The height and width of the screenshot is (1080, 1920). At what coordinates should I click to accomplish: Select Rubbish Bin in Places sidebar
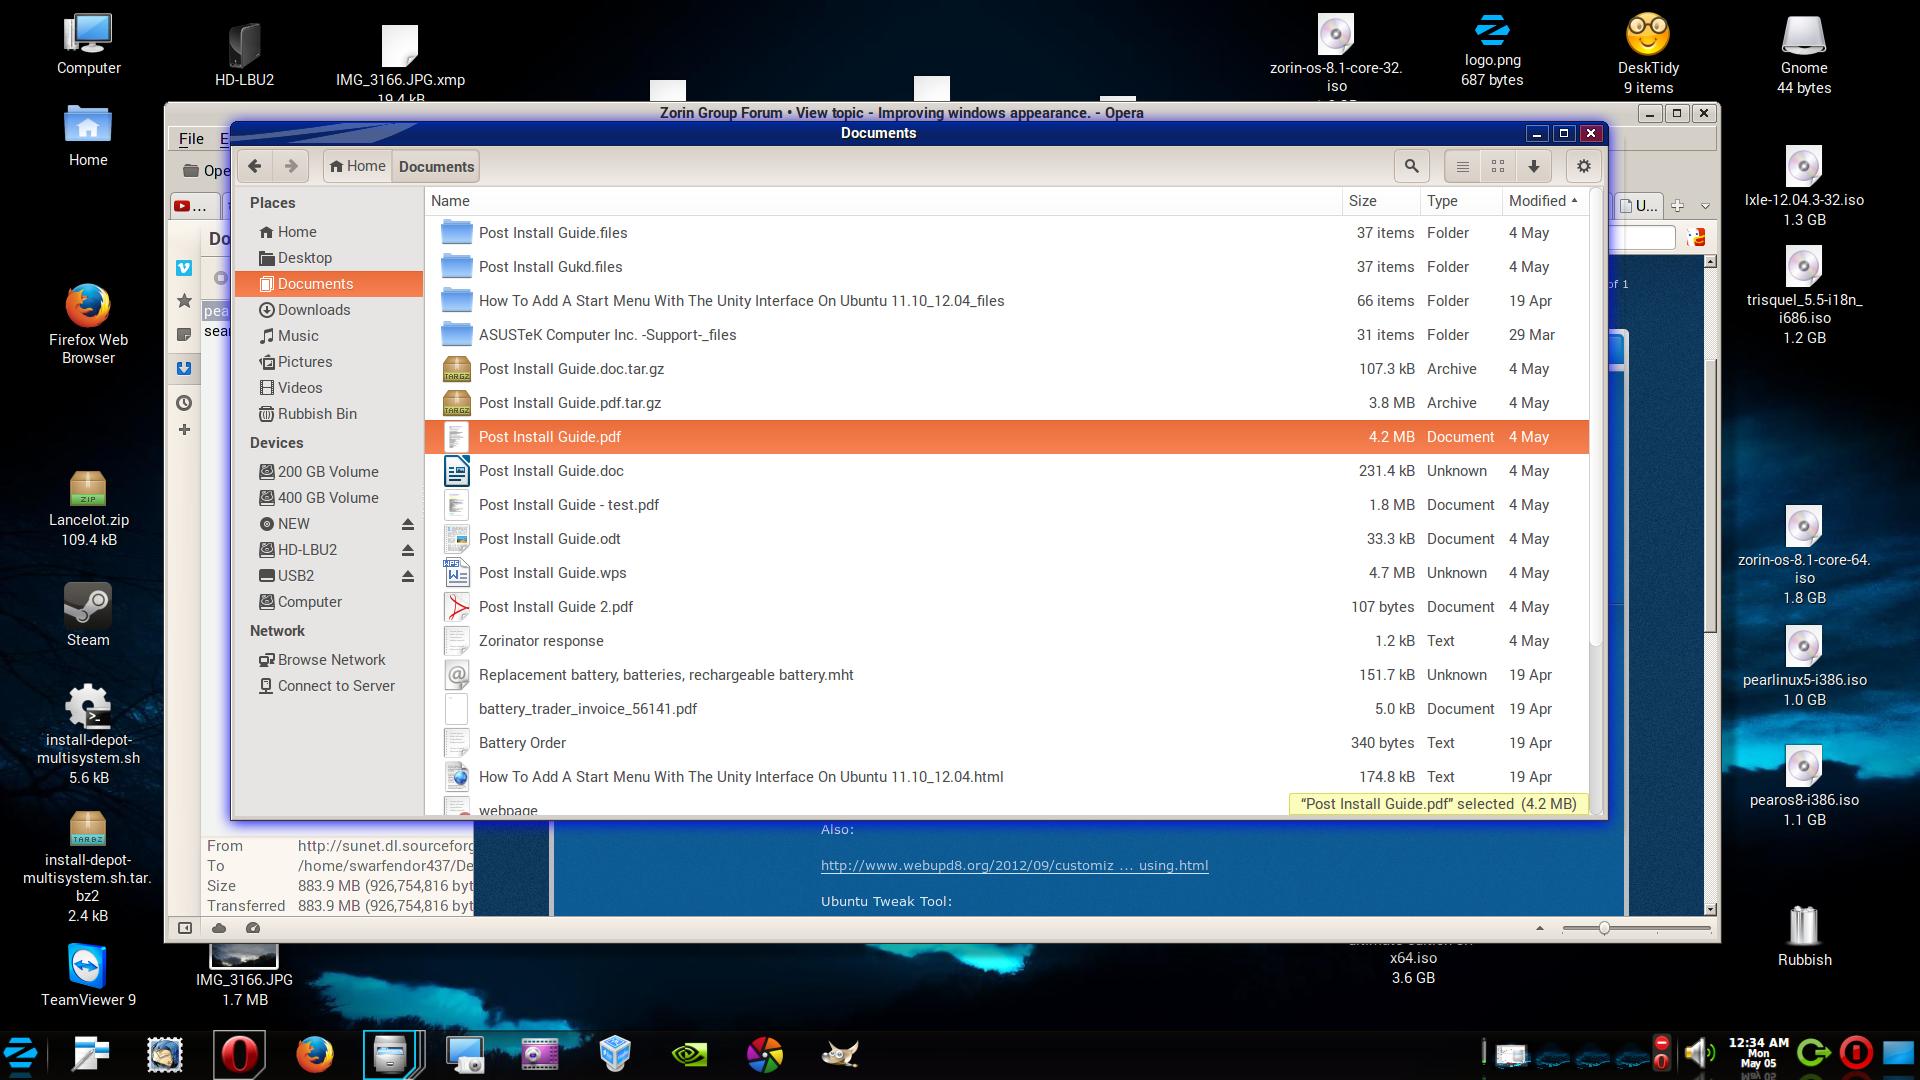[316, 414]
